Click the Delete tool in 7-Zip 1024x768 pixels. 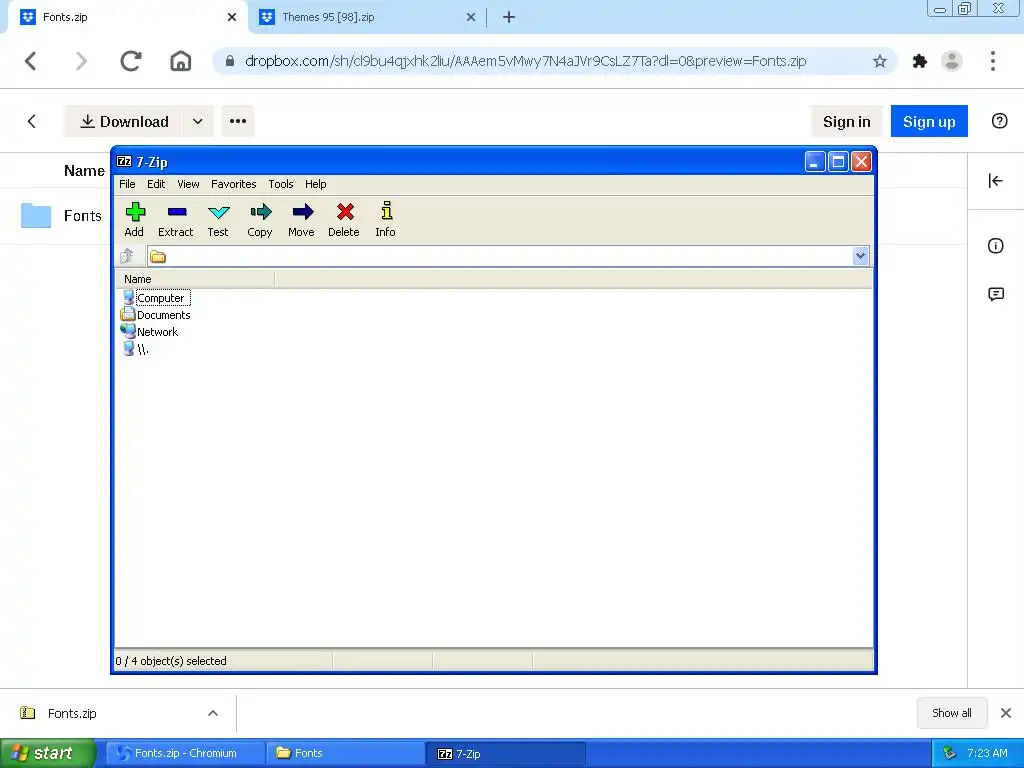(344, 219)
